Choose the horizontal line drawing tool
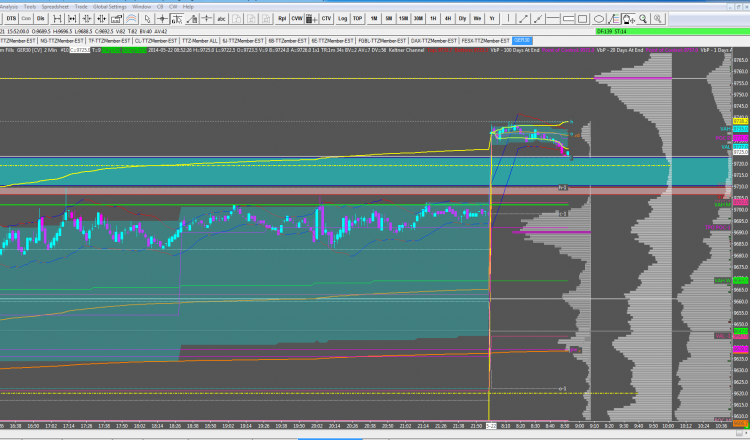The image size is (750, 440). (553, 19)
